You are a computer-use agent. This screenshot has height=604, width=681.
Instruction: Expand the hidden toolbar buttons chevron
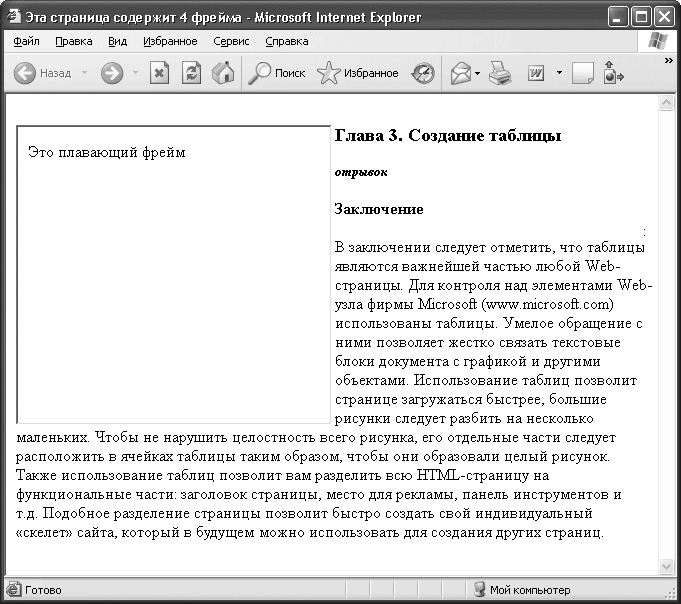click(668, 60)
